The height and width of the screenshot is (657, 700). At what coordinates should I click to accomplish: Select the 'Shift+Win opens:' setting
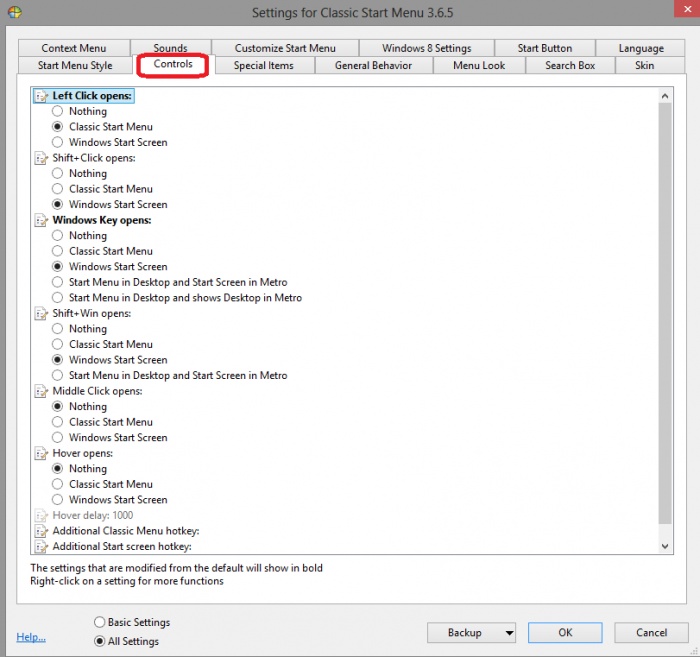click(x=92, y=314)
